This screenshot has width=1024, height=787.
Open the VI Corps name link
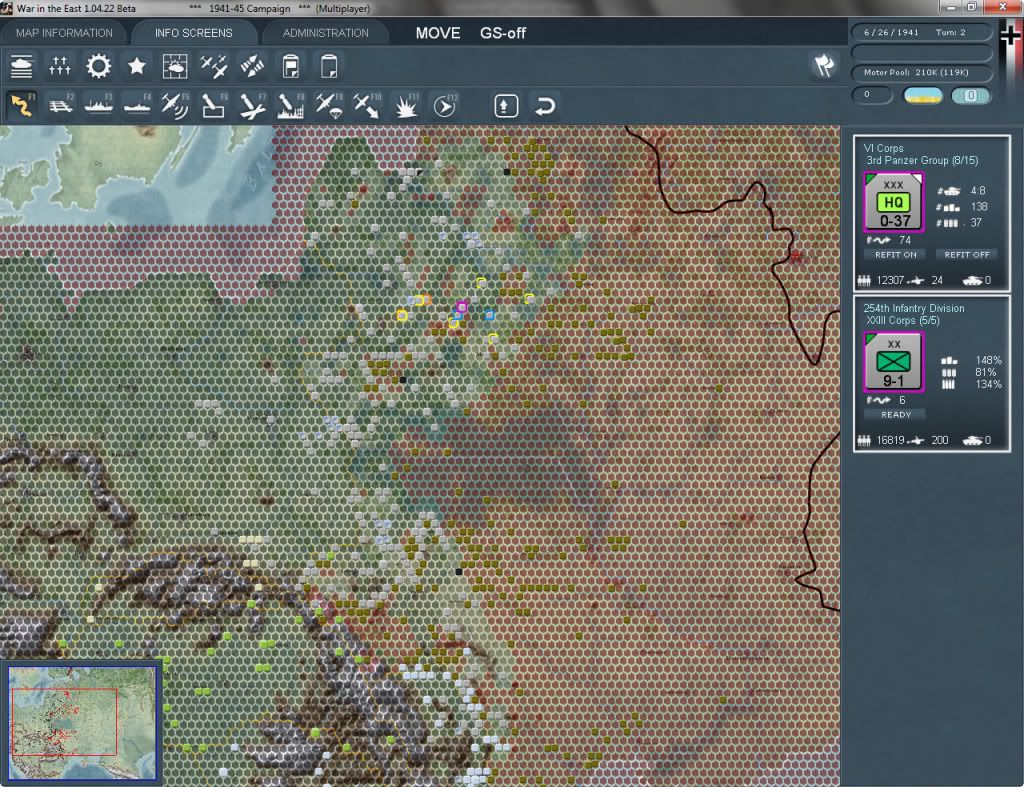[x=883, y=148]
